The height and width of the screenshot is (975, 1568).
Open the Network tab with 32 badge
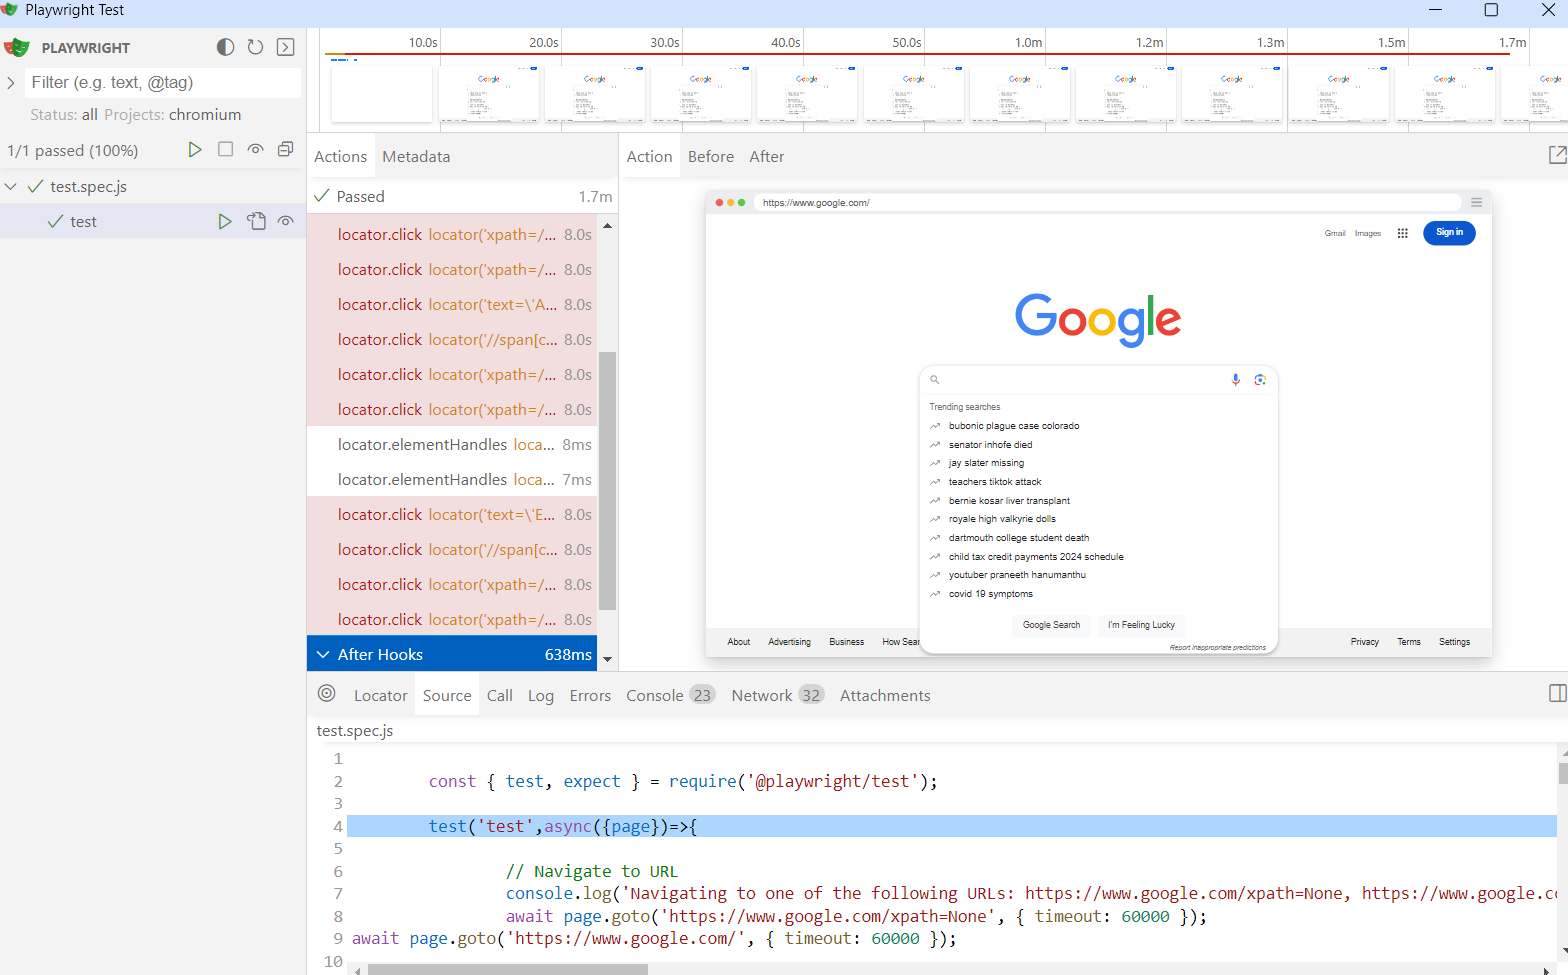tap(777, 695)
